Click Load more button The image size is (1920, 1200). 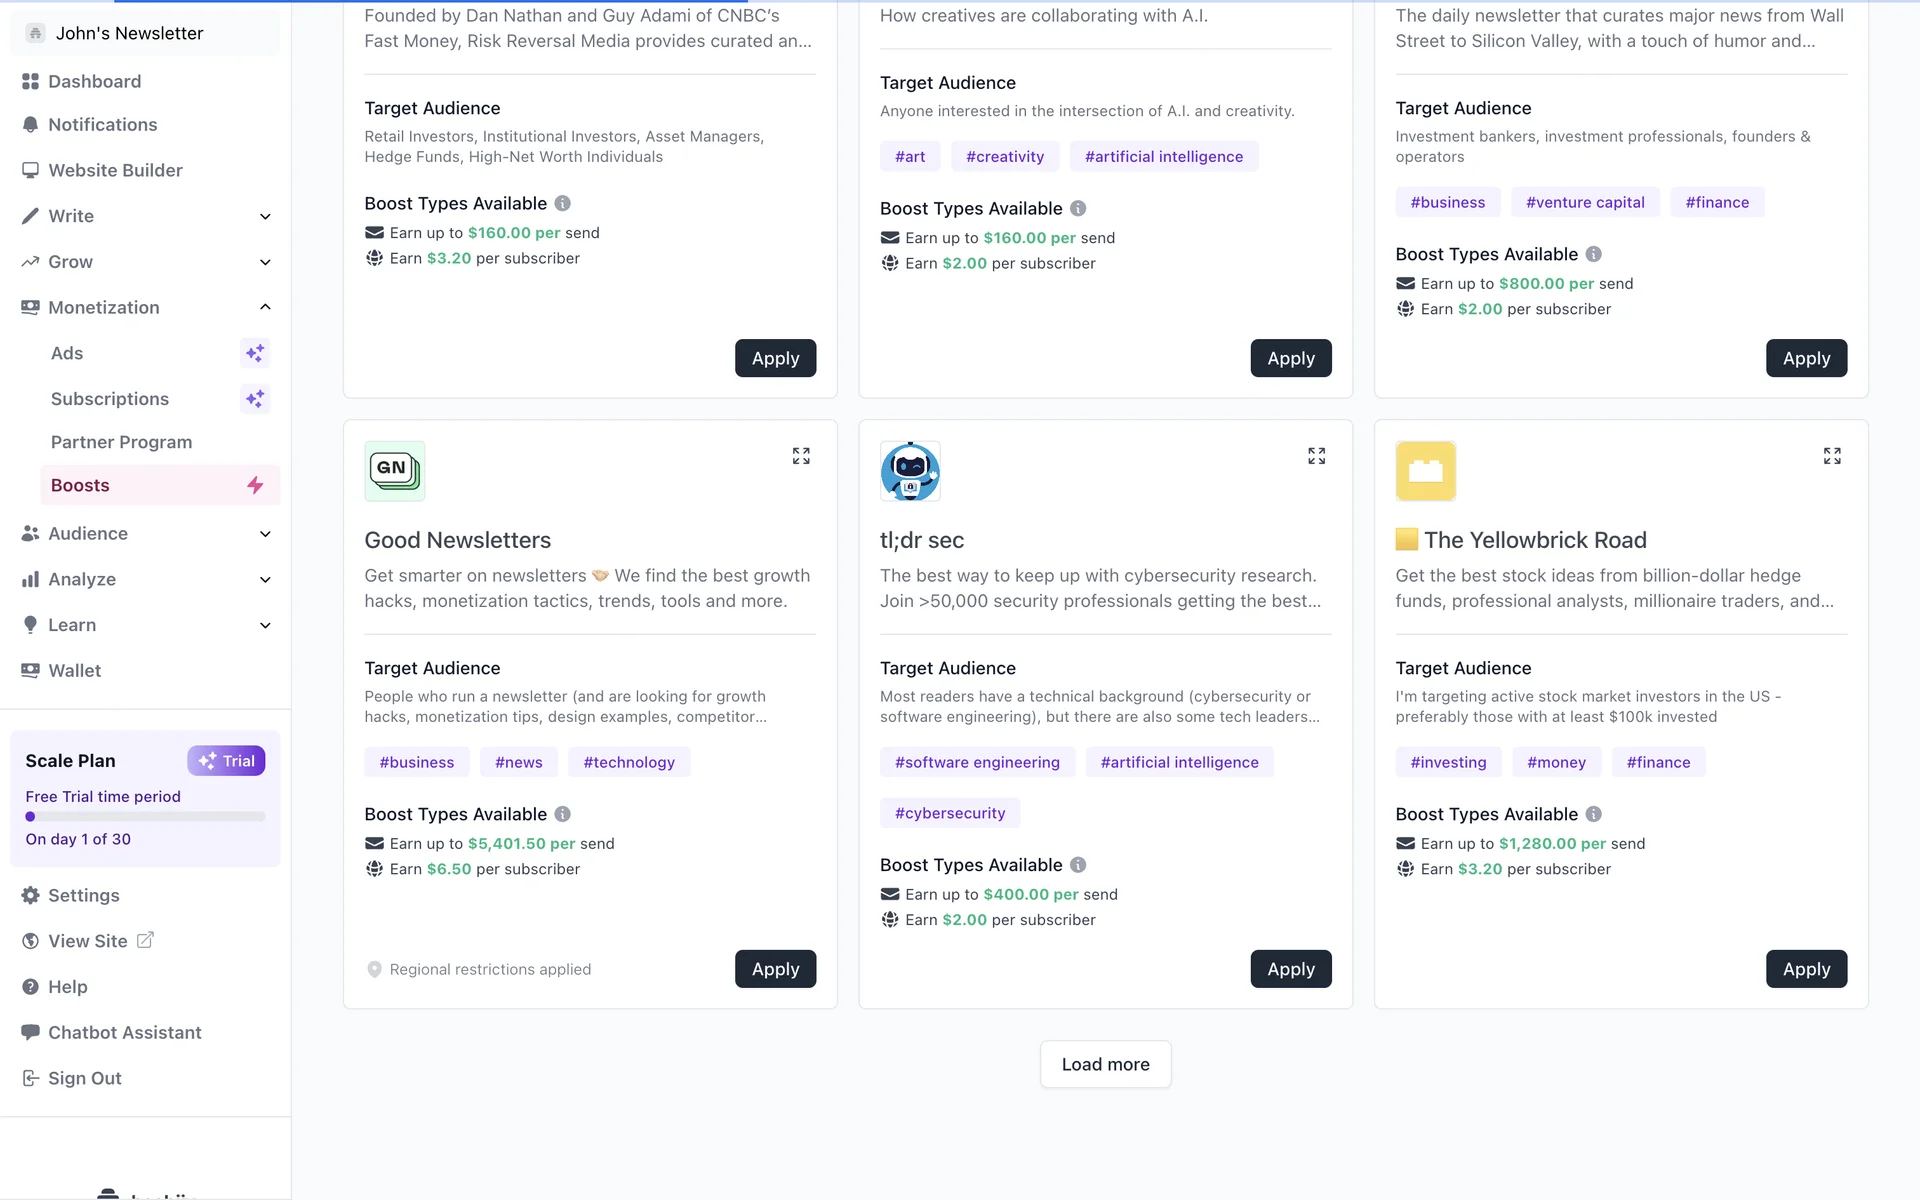(x=1105, y=1064)
